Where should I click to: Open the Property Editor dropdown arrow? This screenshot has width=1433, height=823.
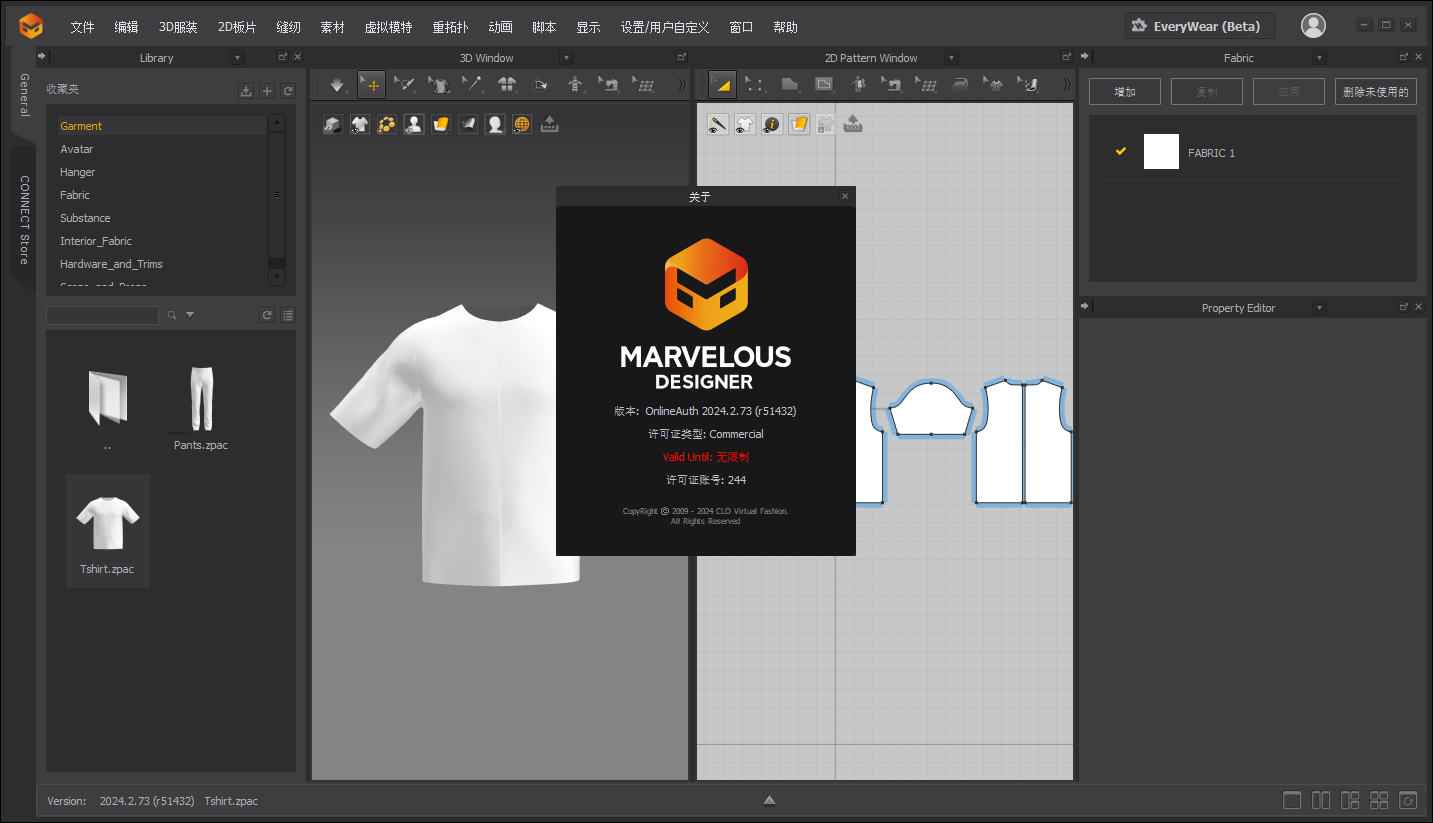(1319, 308)
